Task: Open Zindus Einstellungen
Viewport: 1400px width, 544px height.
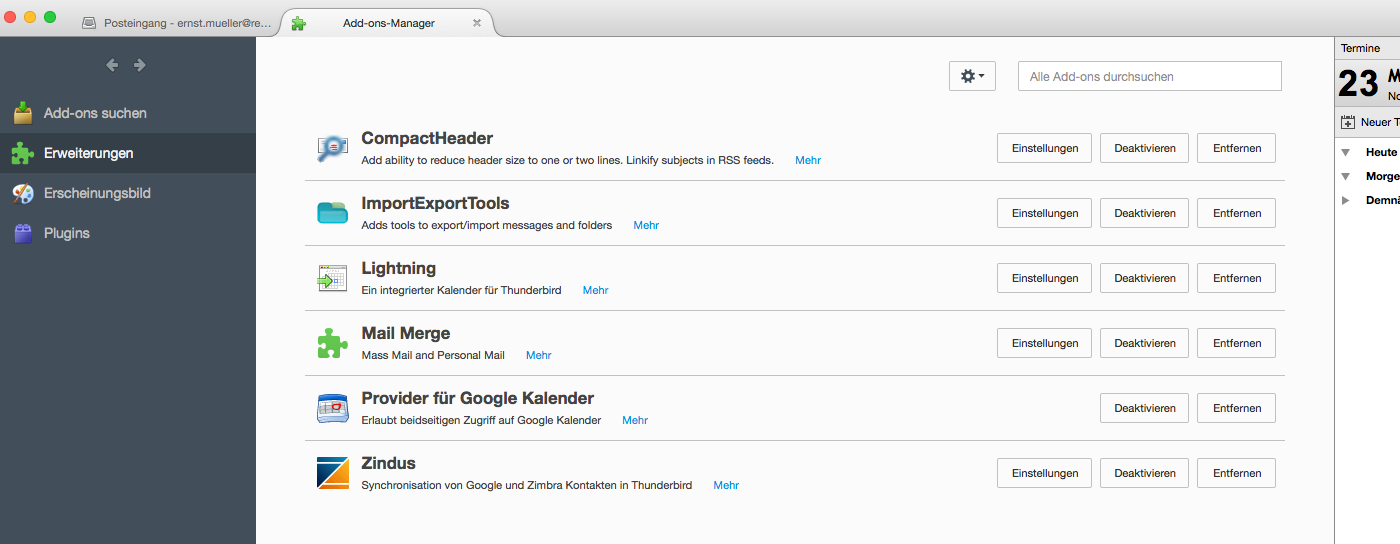Action: (1045, 473)
